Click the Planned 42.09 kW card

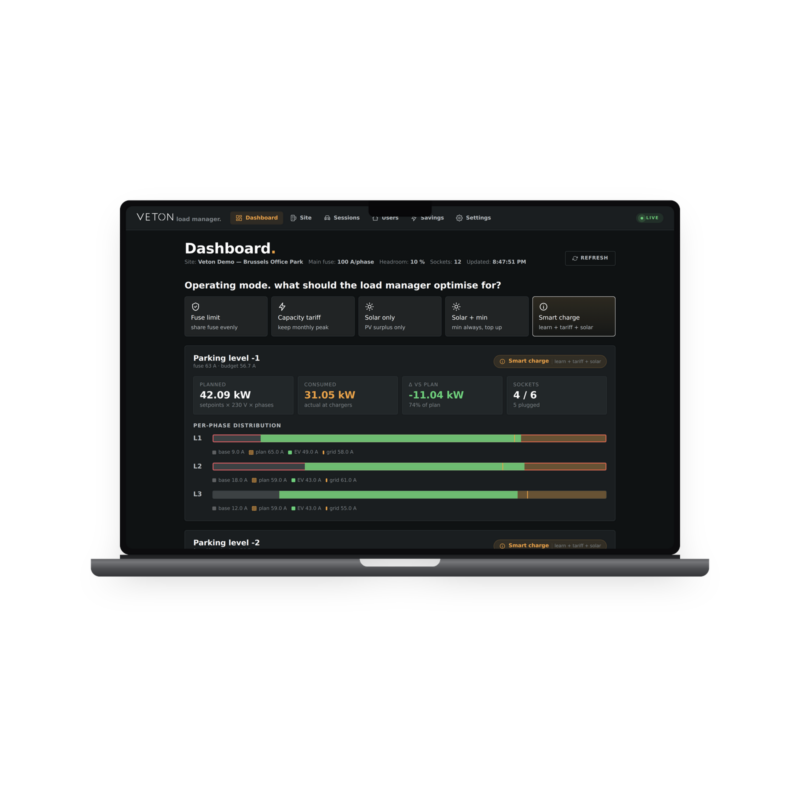[243, 395]
